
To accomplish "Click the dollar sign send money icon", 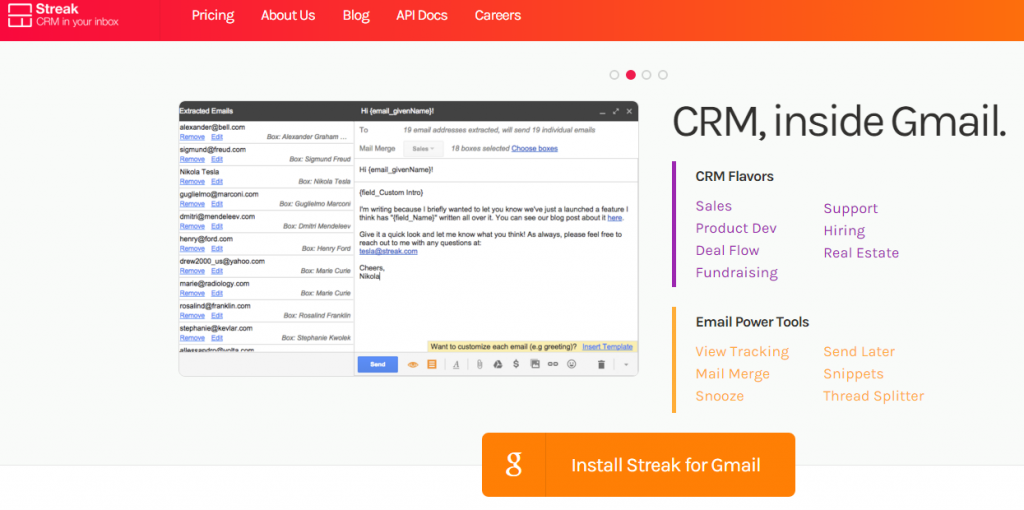I will point(515,365).
